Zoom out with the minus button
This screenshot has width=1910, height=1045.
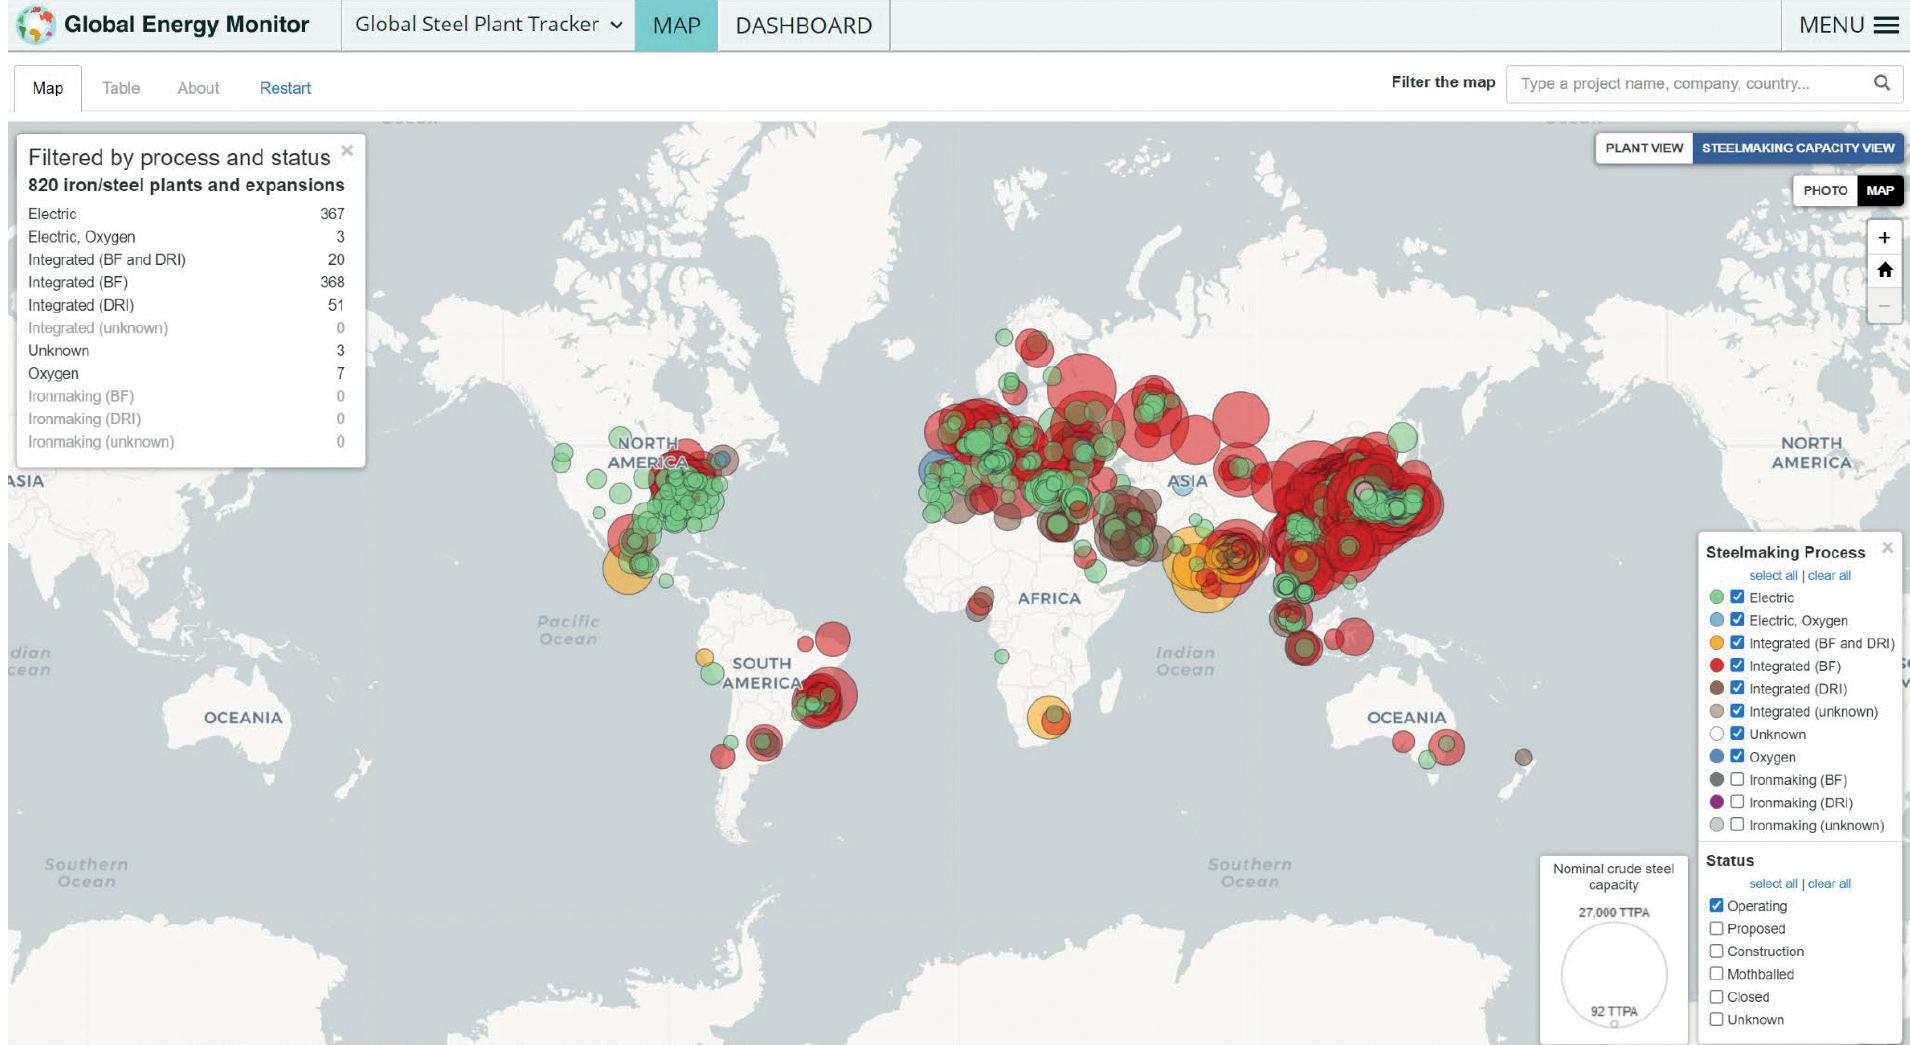(1884, 305)
